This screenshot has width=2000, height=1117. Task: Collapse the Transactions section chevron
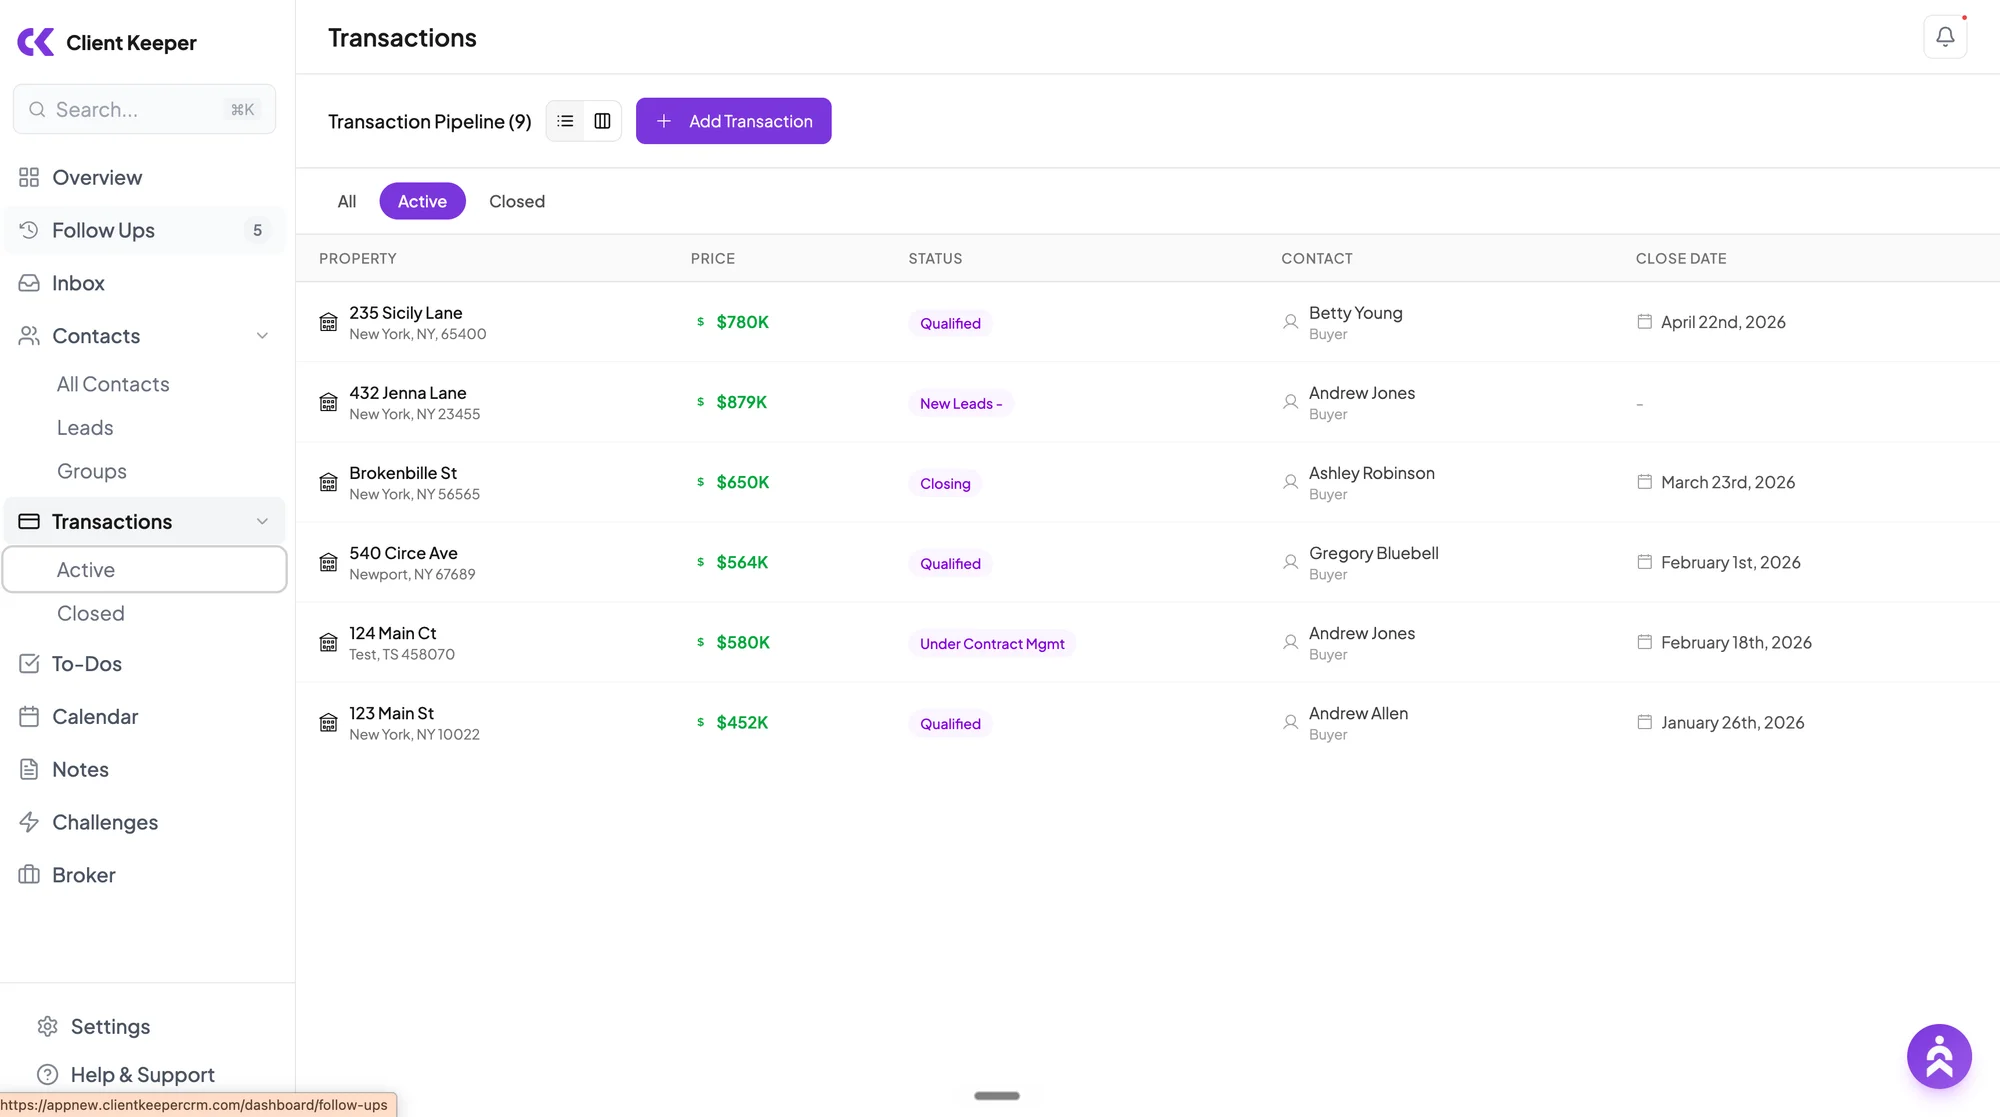(x=262, y=521)
